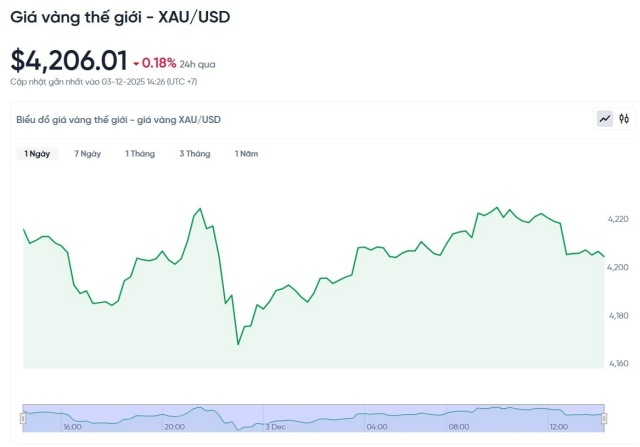Viewport: 640px width, 447px height.
Task: Select the 7 Ngày time range
Action: [x=87, y=154]
